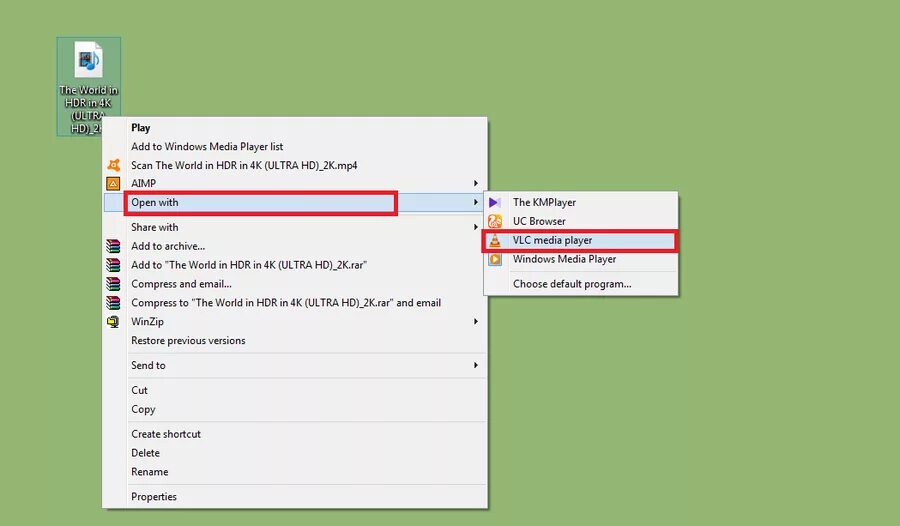Expand the Send to submenu arrow
The height and width of the screenshot is (526, 900).
tap(475, 365)
